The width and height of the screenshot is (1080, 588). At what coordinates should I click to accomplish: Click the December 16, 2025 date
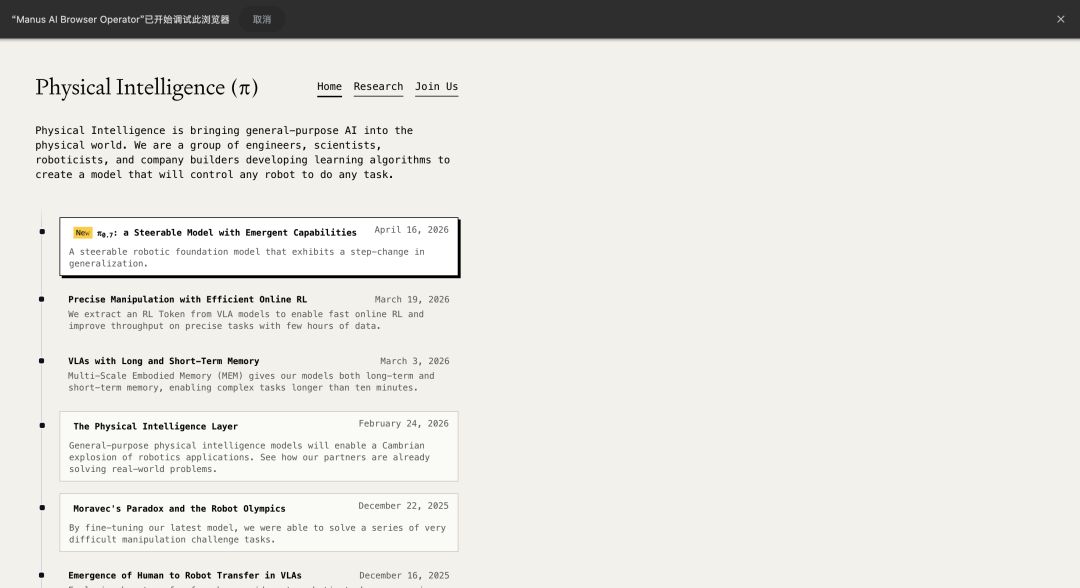point(404,576)
